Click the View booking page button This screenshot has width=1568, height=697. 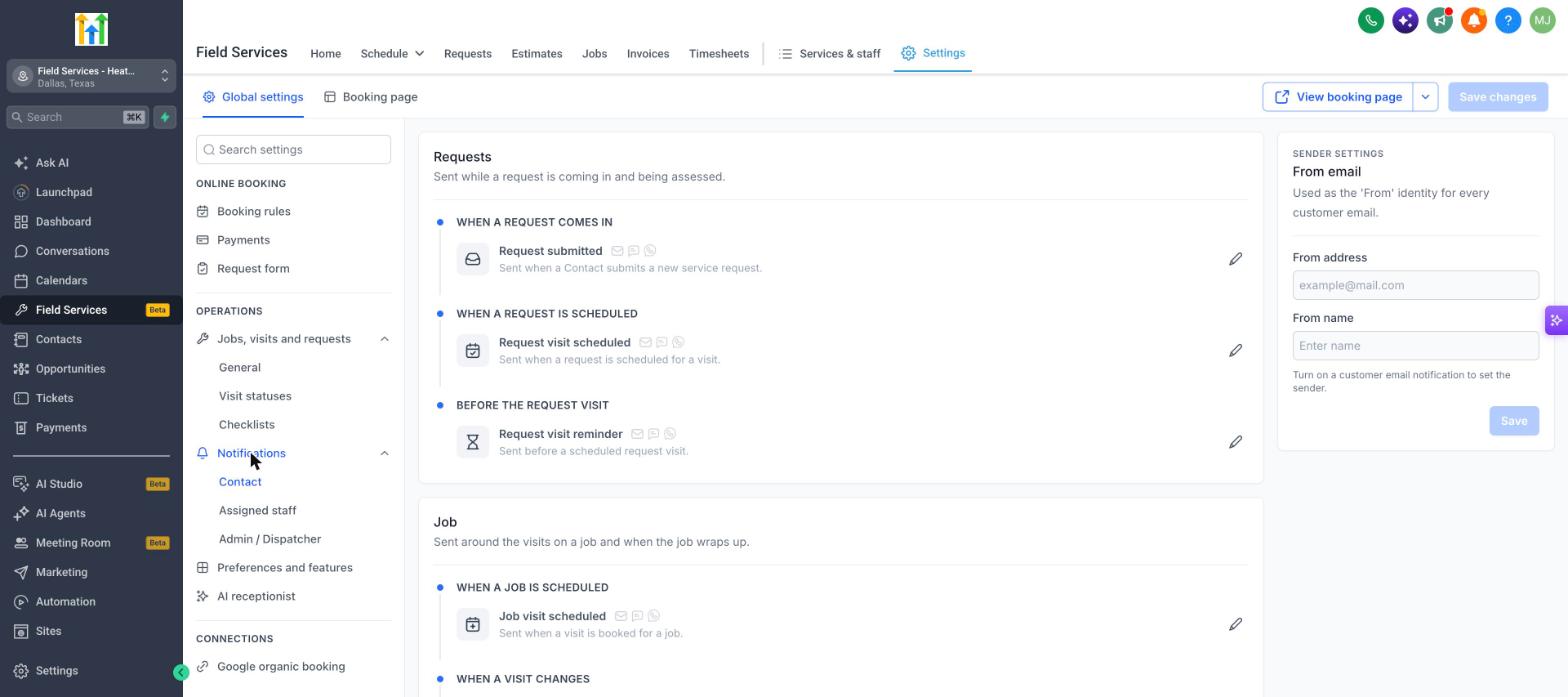tap(1338, 97)
